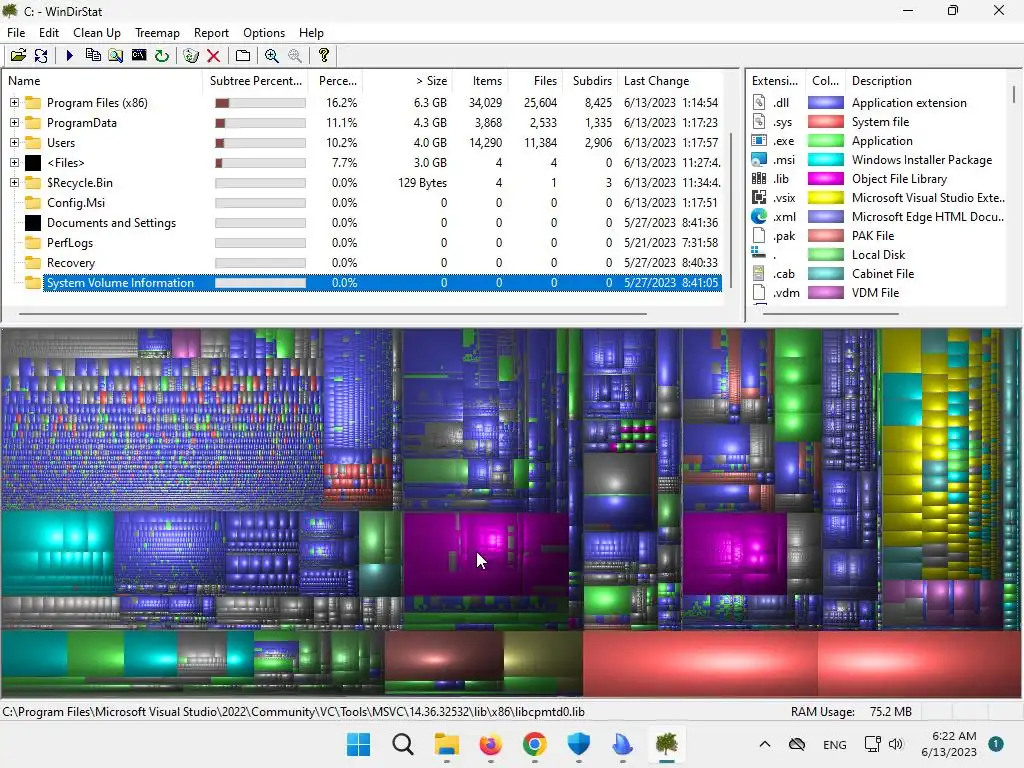The height and width of the screenshot is (768, 1024).
Task: Click the taskbar clock showing 6:22 AM
Action: point(949,744)
